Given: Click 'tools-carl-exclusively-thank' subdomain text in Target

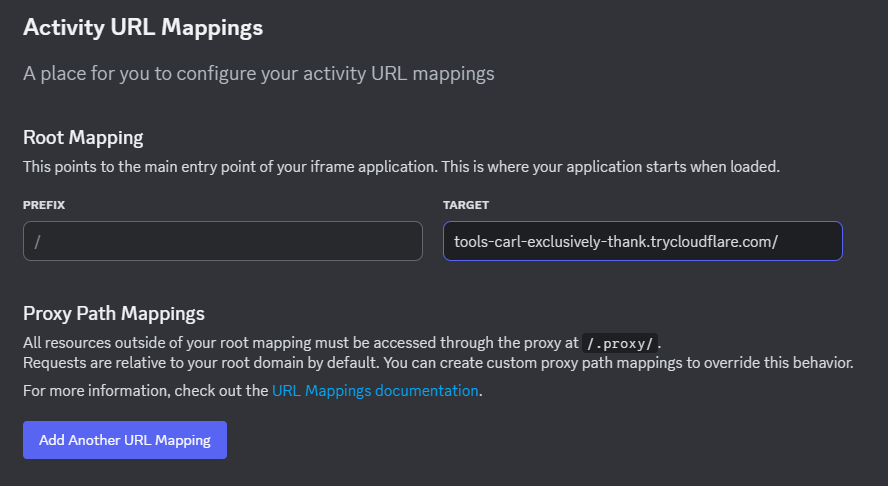Looking at the screenshot, I should click(x=550, y=242).
